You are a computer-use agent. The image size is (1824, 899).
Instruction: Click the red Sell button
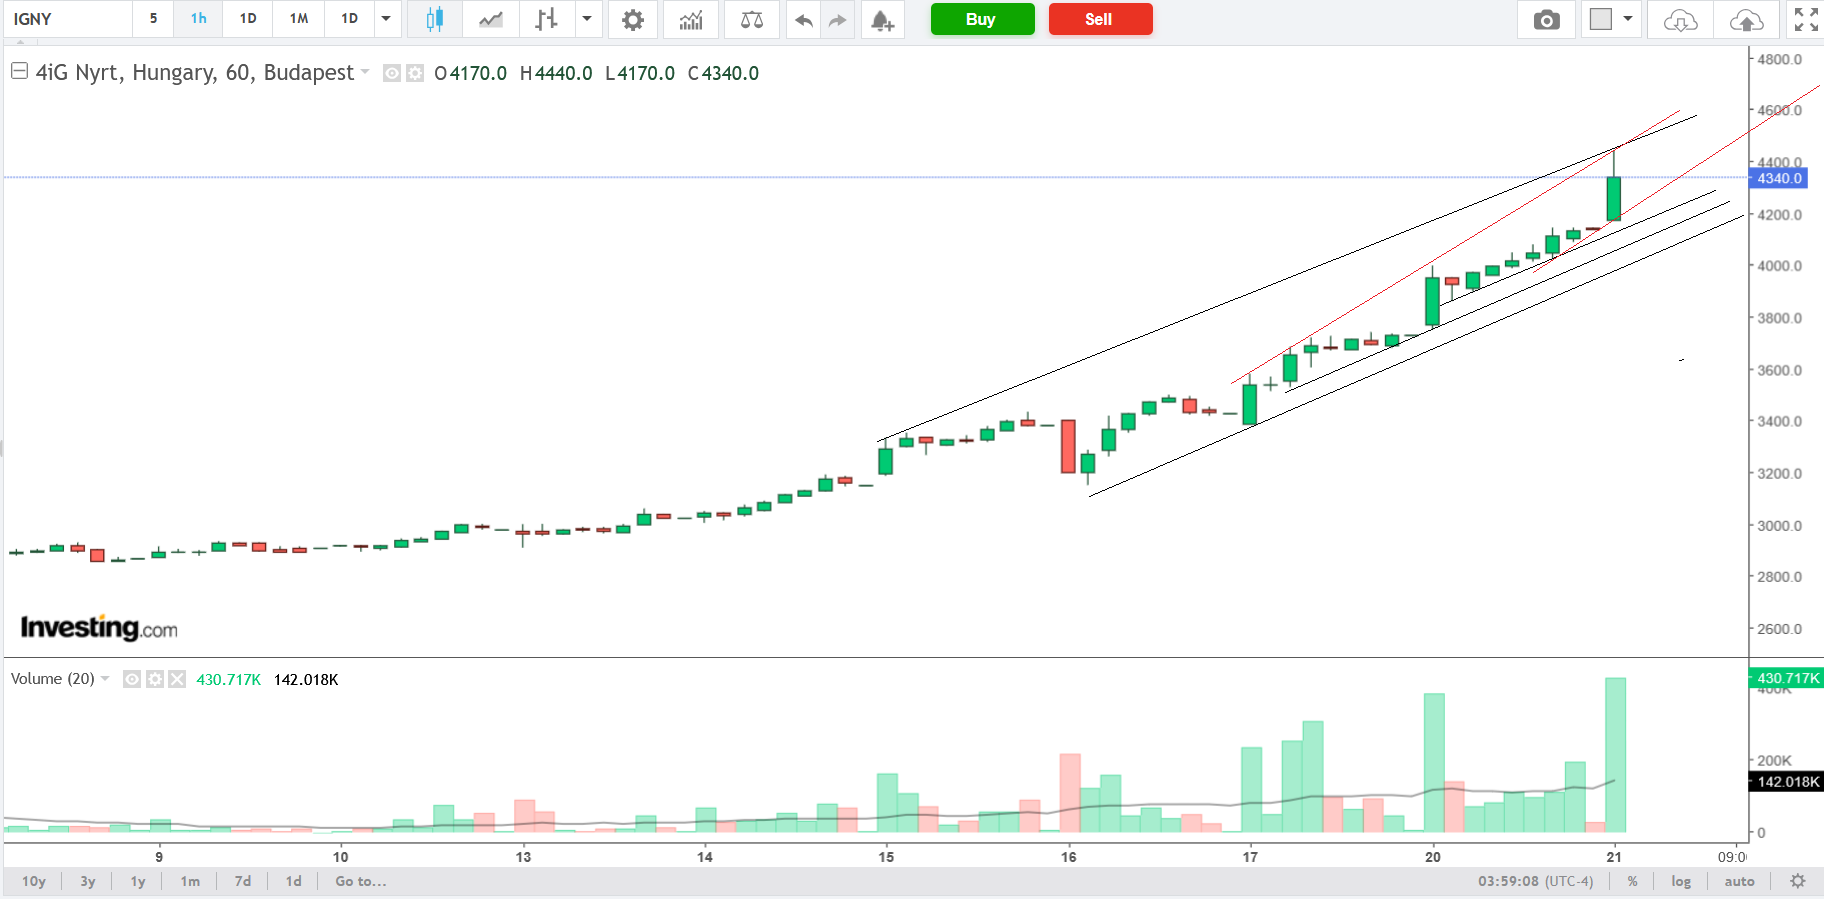(1099, 19)
